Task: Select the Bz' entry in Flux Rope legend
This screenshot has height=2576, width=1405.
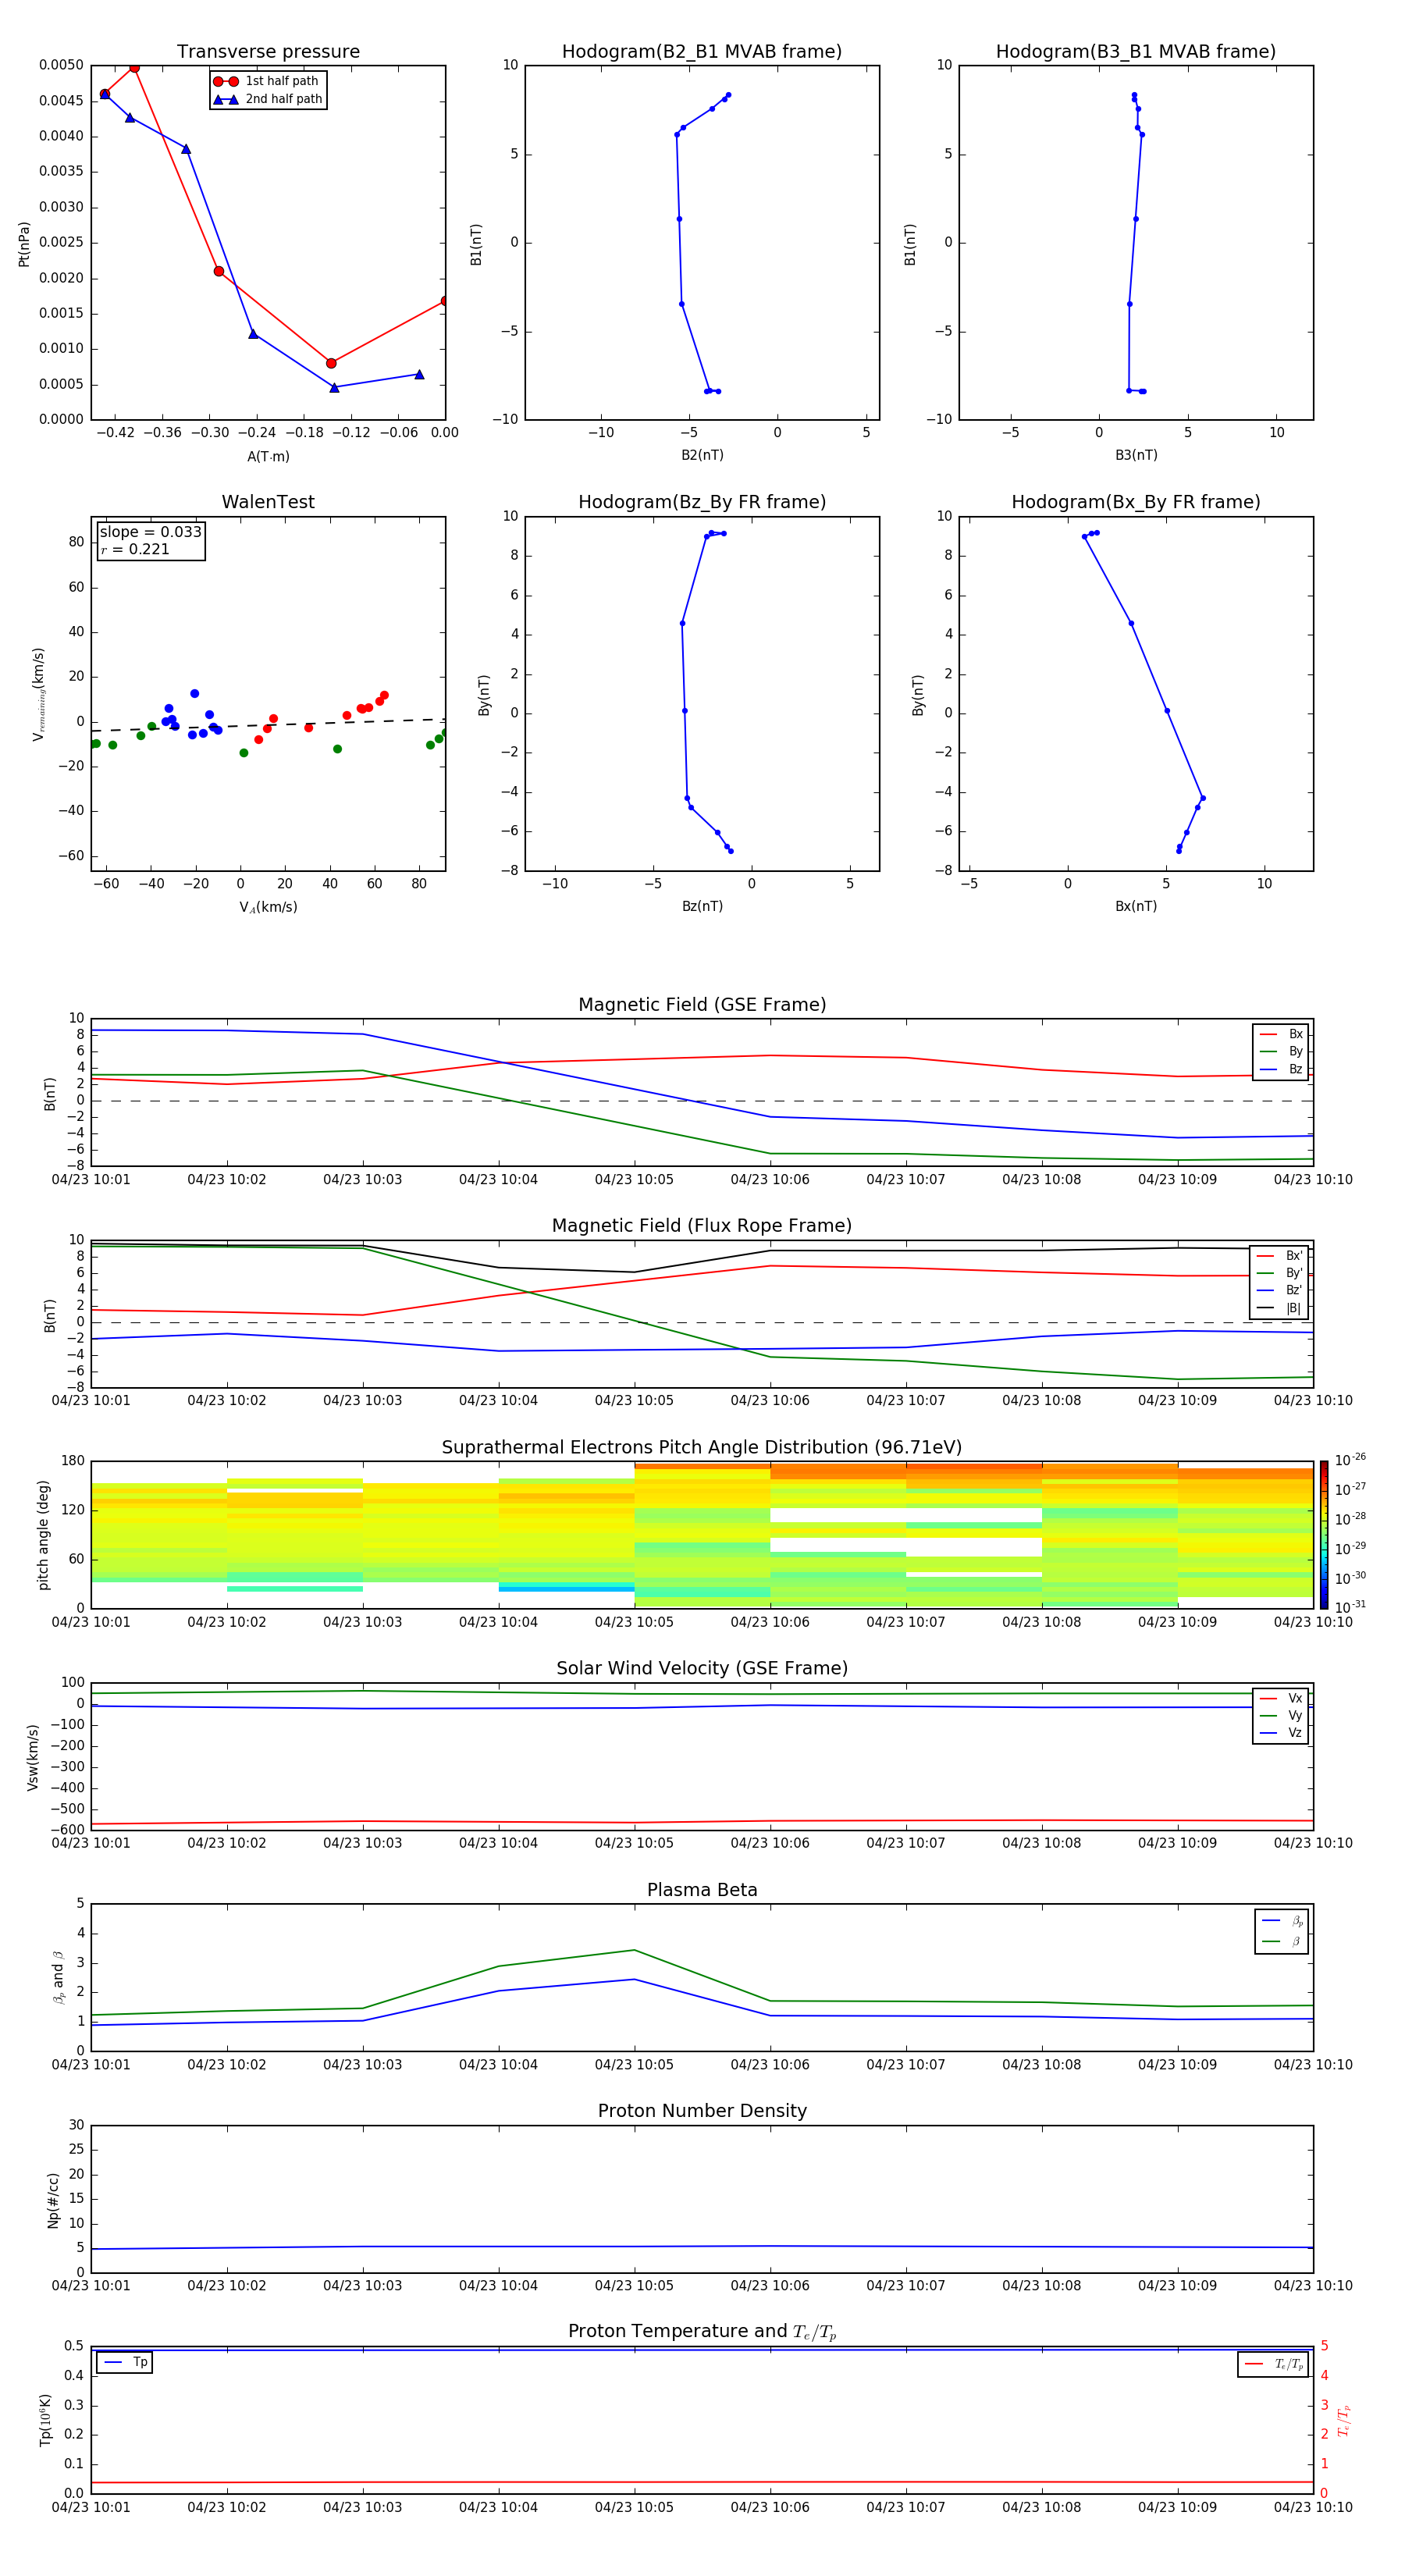Action: tap(1279, 1290)
